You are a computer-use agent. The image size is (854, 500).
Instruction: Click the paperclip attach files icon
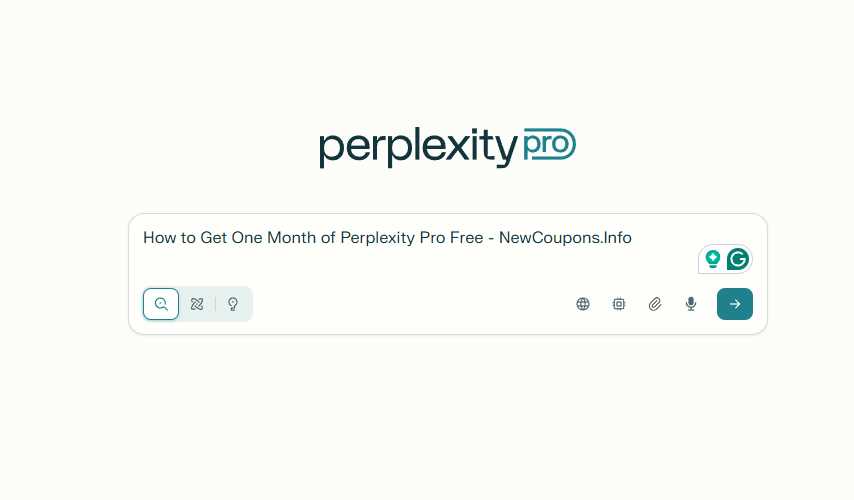point(655,304)
